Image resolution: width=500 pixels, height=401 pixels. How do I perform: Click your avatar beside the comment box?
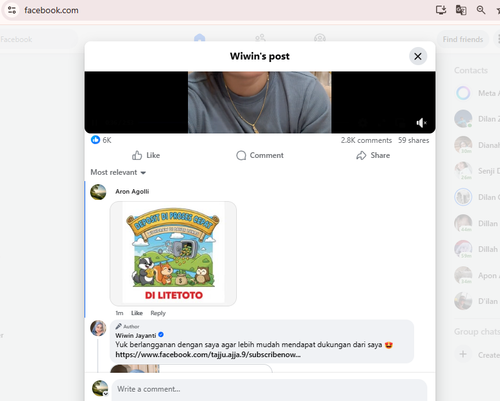tap(100, 388)
